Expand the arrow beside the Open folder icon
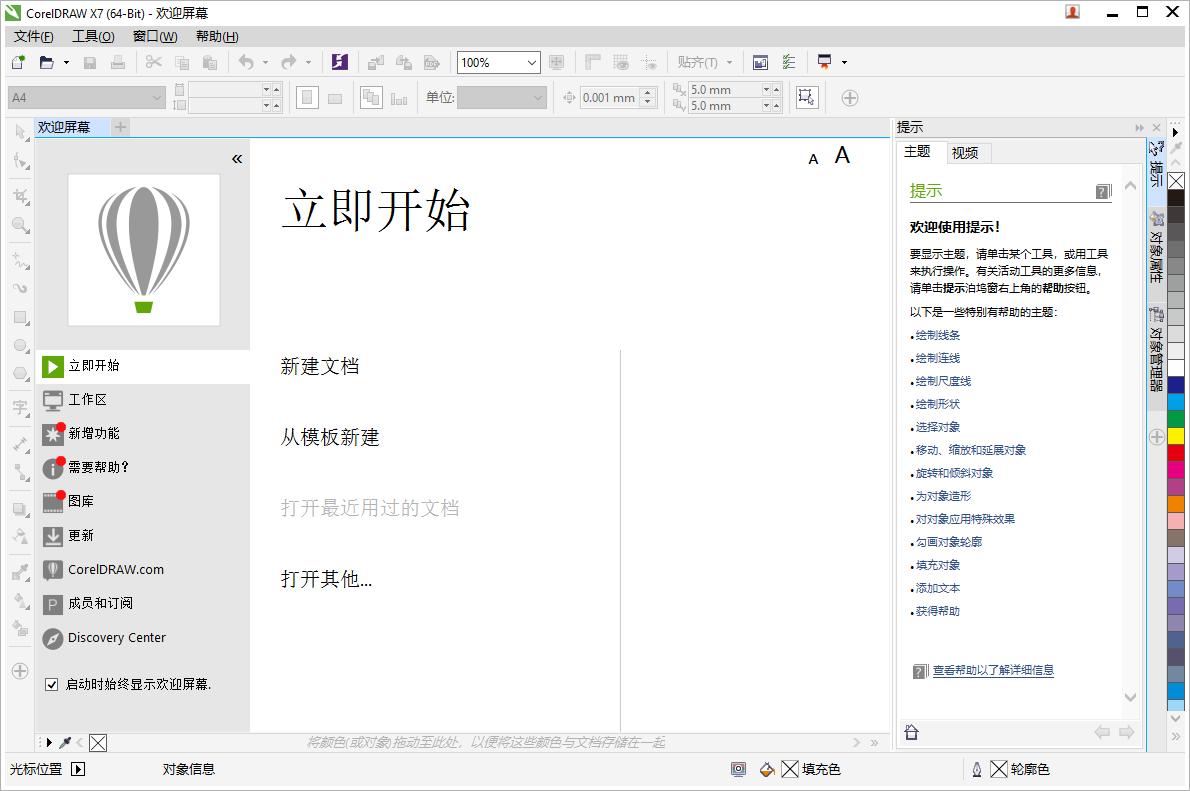1190x791 pixels. (x=66, y=63)
